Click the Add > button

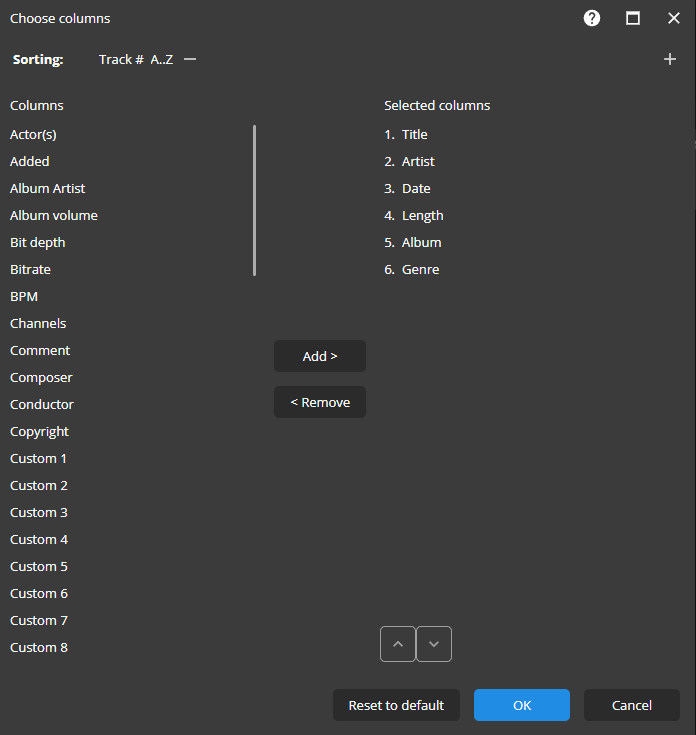(320, 356)
